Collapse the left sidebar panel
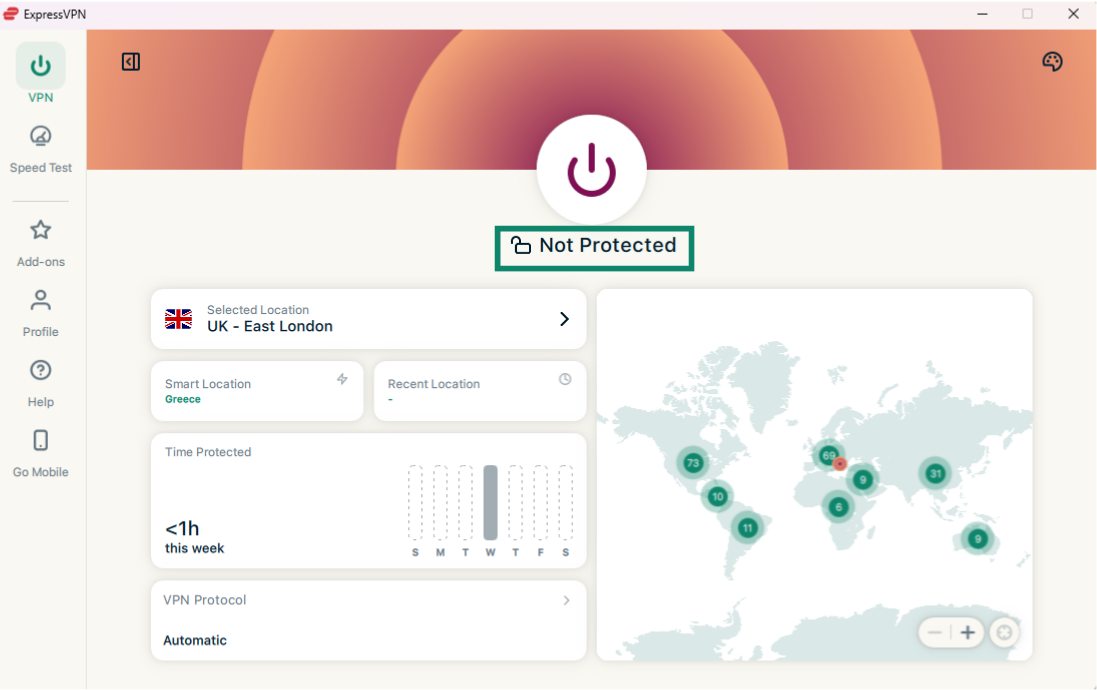 tap(131, 62)
